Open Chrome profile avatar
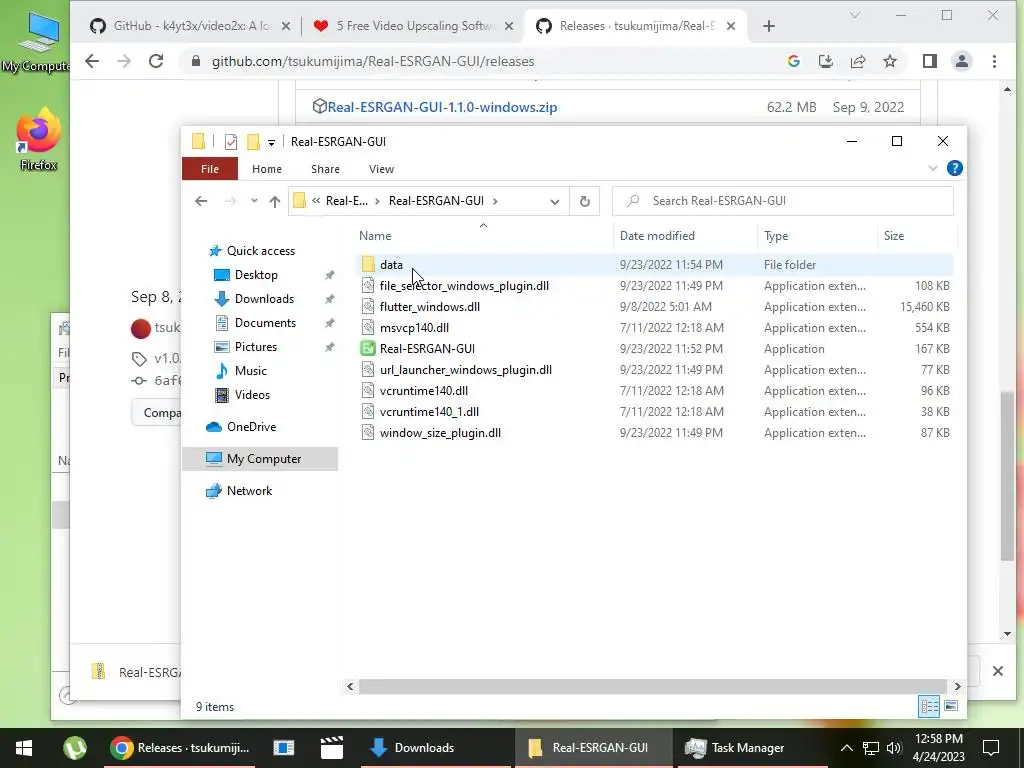 point(962,61)
